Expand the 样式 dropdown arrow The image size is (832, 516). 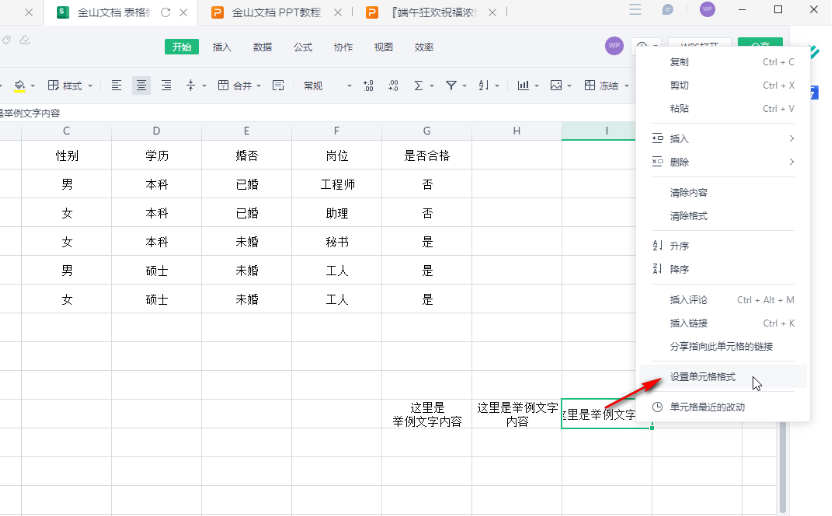click(x=90, y=86)
